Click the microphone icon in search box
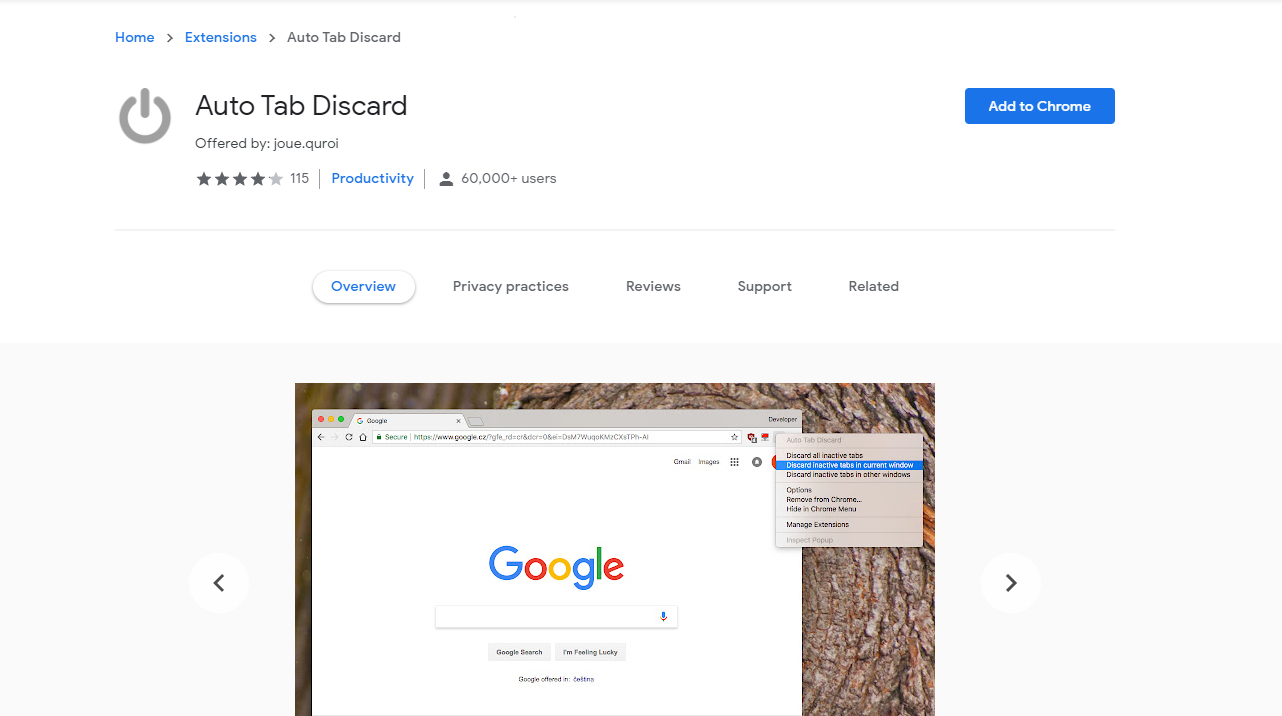The image size is (1282, 716). click(663, 617)
